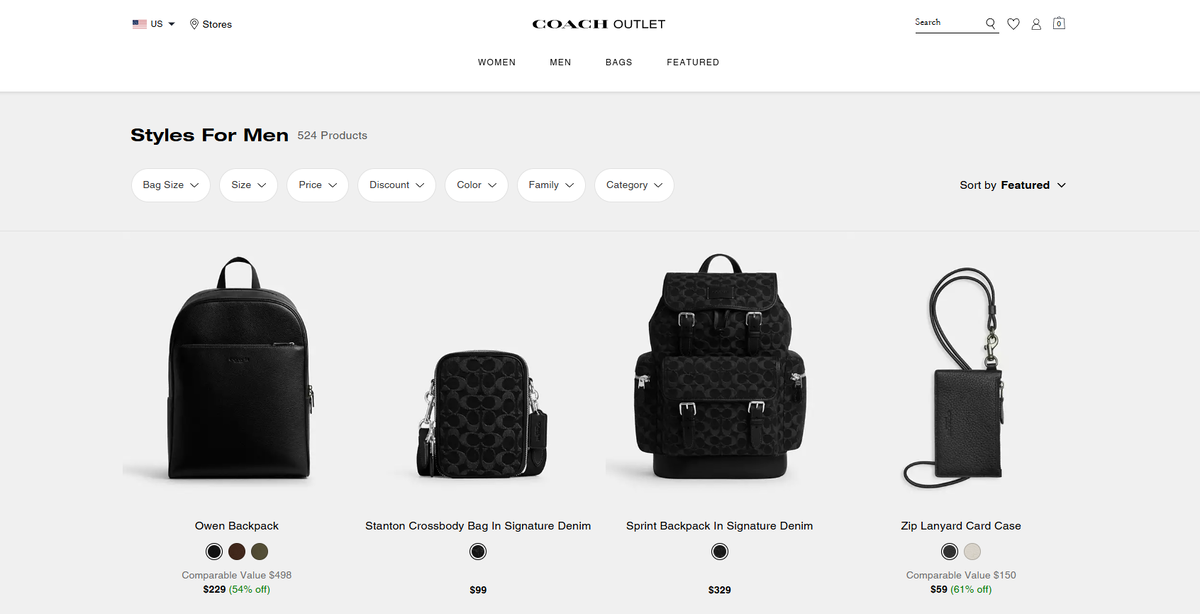Expand the Bag Size filter
The image size is (1200, 614).
point(171,185)
